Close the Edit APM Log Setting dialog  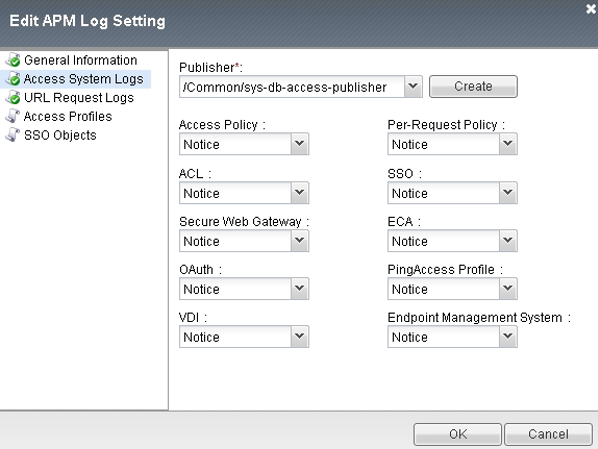point(591,9)
